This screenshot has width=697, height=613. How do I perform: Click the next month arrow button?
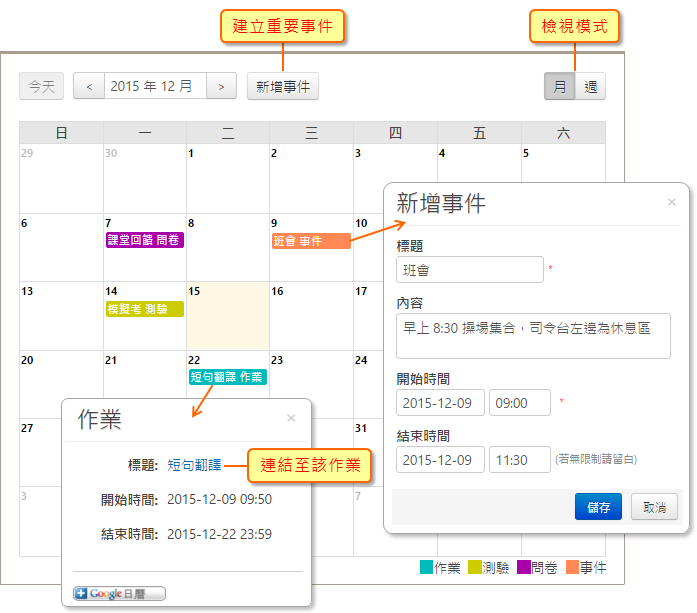tap(222, 87)
